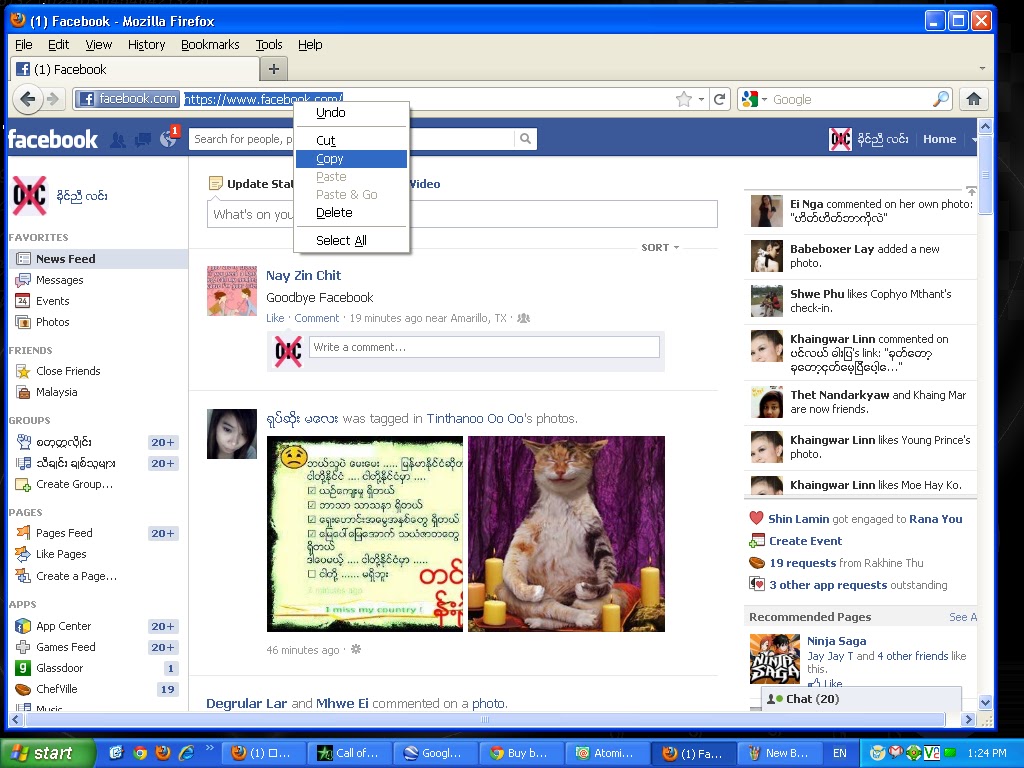Comment on Nay Zin Chit's post

pyautogui.click(x=317, y=318)
